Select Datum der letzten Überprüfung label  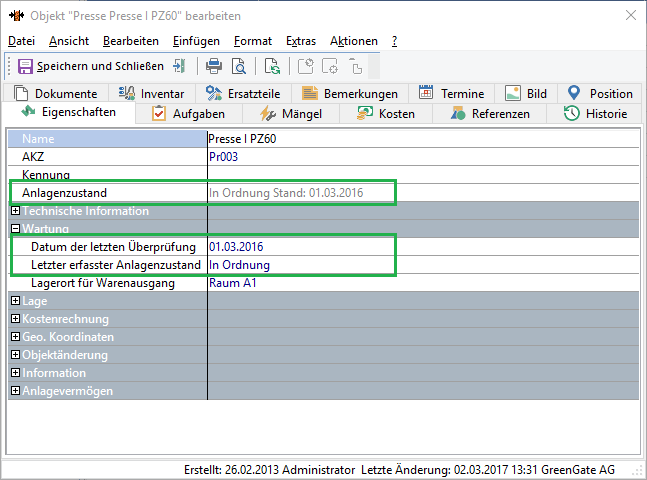pyautogui.click(x=113, y=247)
